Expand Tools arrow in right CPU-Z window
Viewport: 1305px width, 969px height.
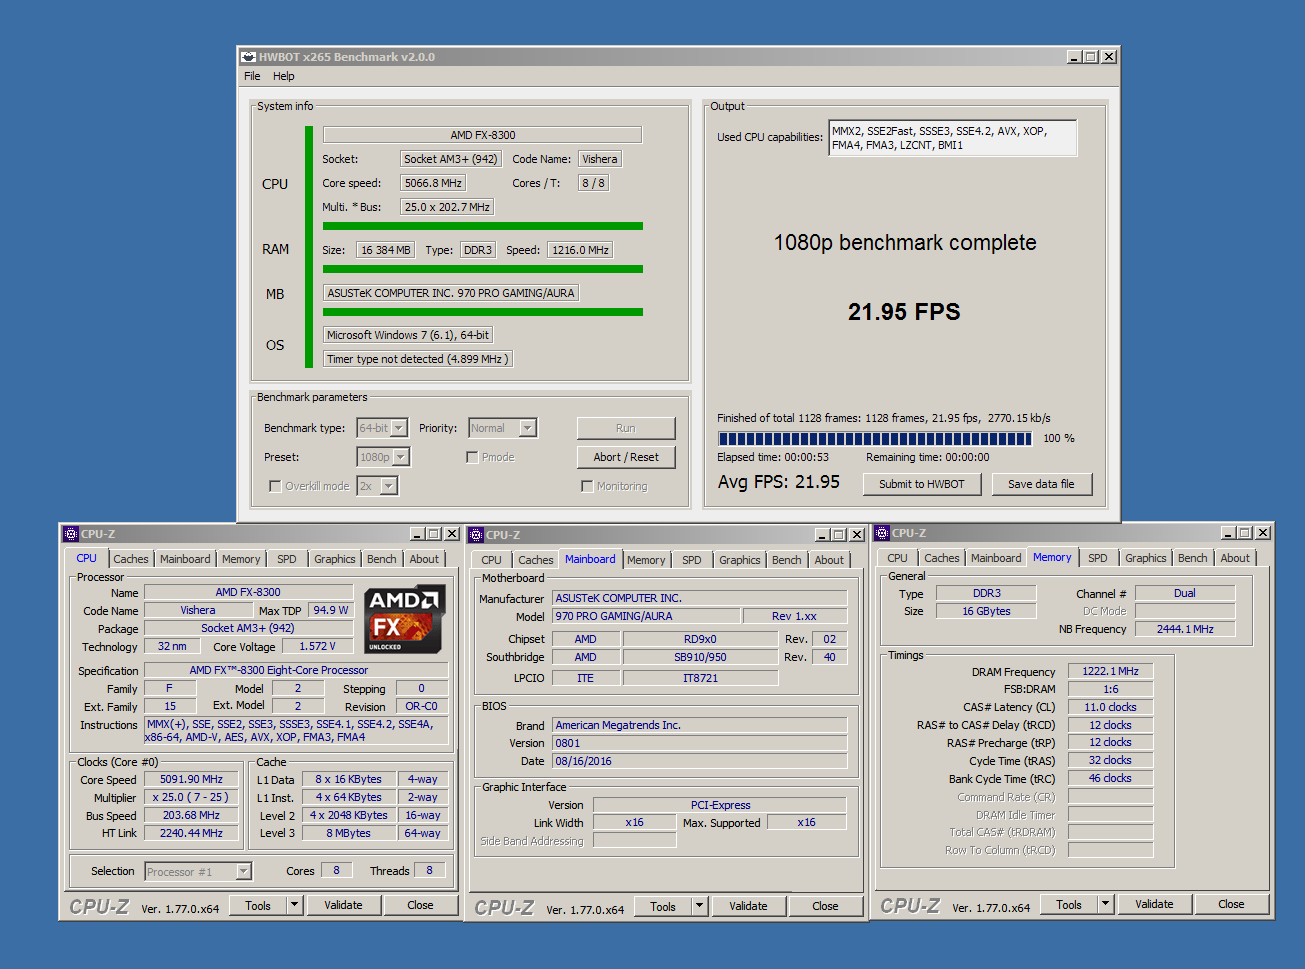[1105, 904]
